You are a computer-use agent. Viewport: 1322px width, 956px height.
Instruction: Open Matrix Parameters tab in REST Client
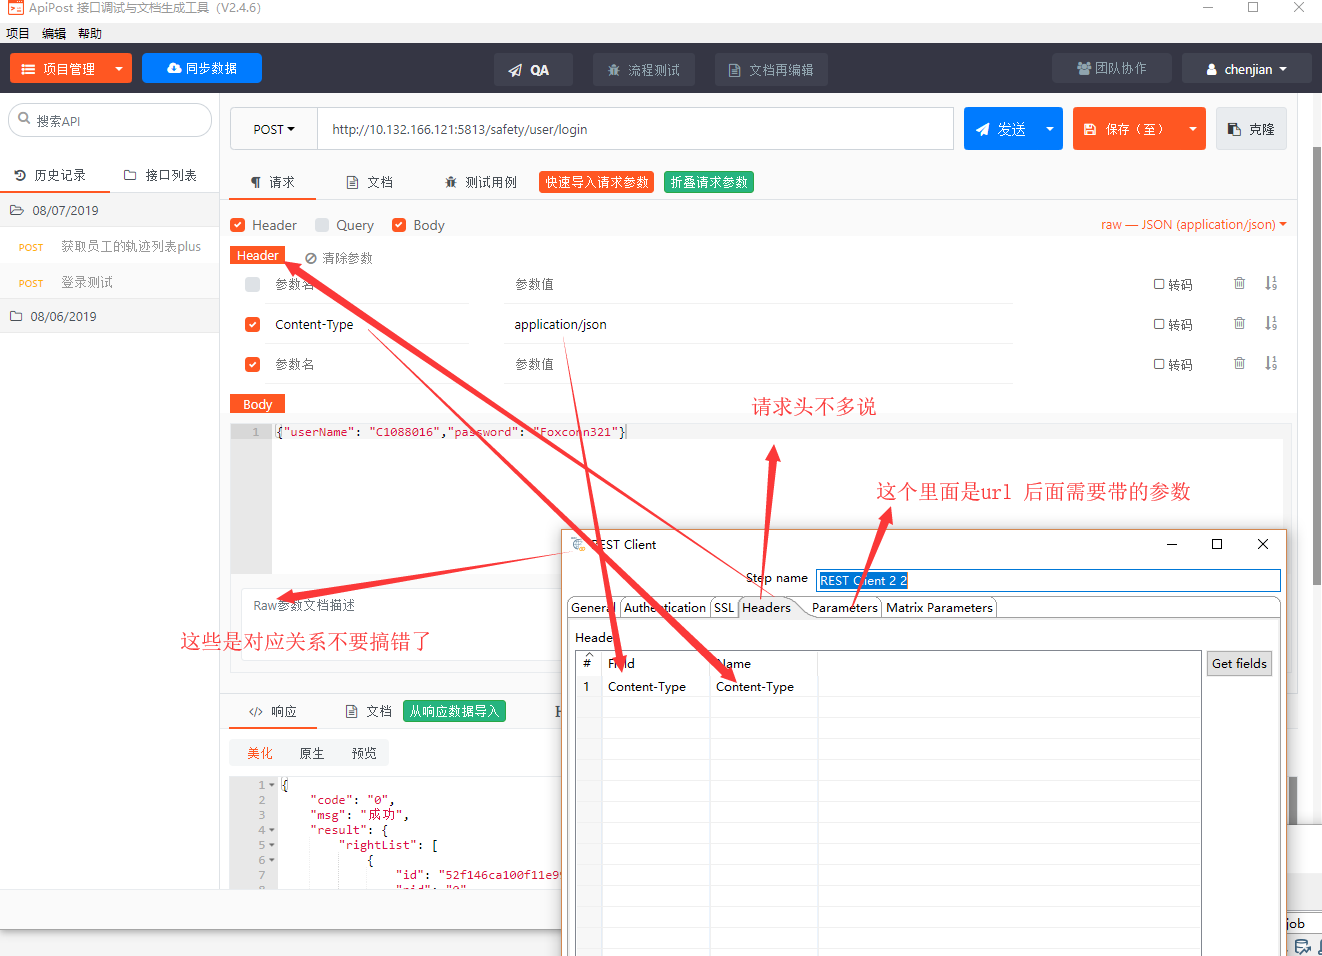[x=939, y=607]
